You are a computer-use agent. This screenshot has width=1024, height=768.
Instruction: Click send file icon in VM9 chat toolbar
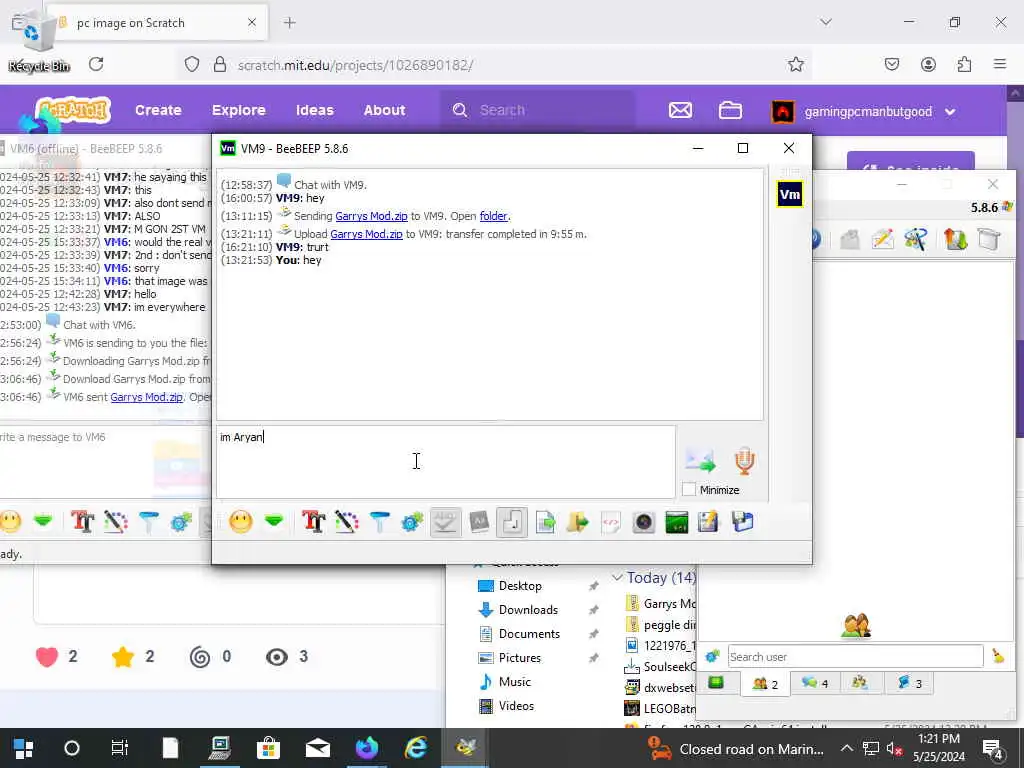click(x=545, y=522)
